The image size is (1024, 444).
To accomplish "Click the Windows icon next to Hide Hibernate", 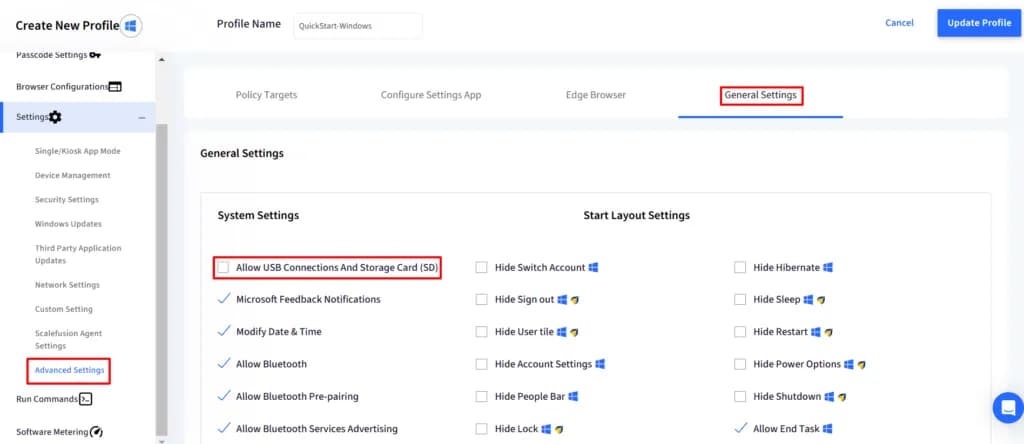I will (x=828, y=268).
